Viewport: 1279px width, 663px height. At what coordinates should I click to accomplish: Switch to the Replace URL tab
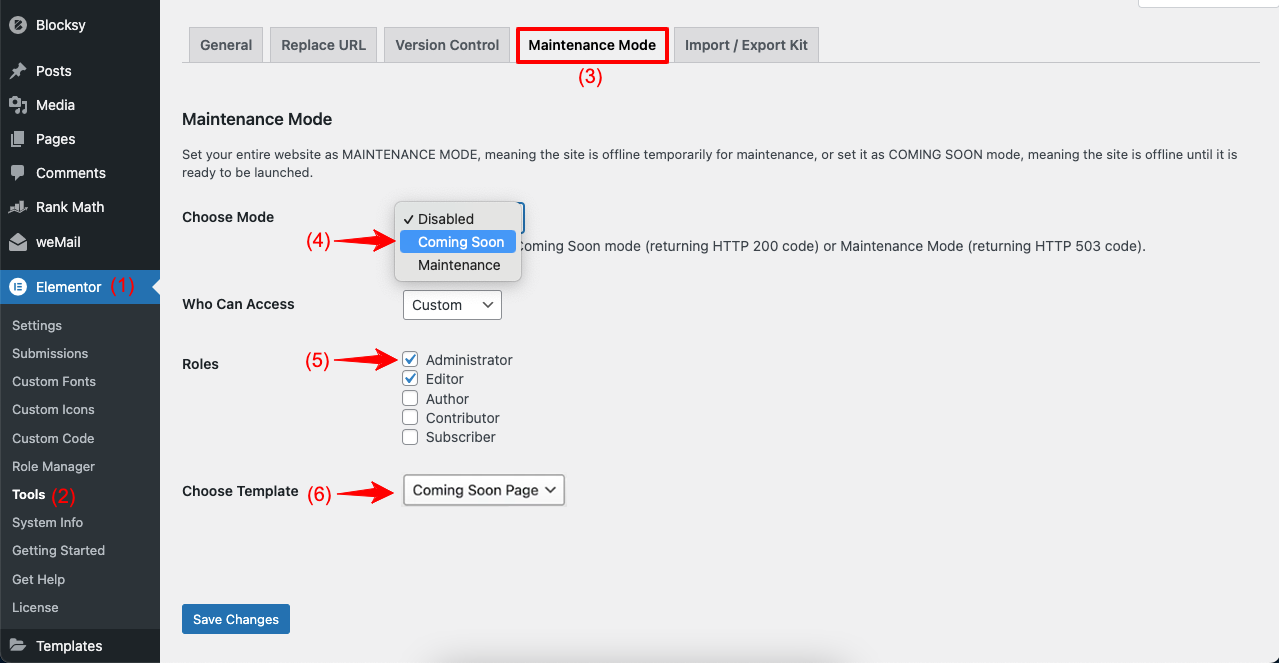point(323,45)
